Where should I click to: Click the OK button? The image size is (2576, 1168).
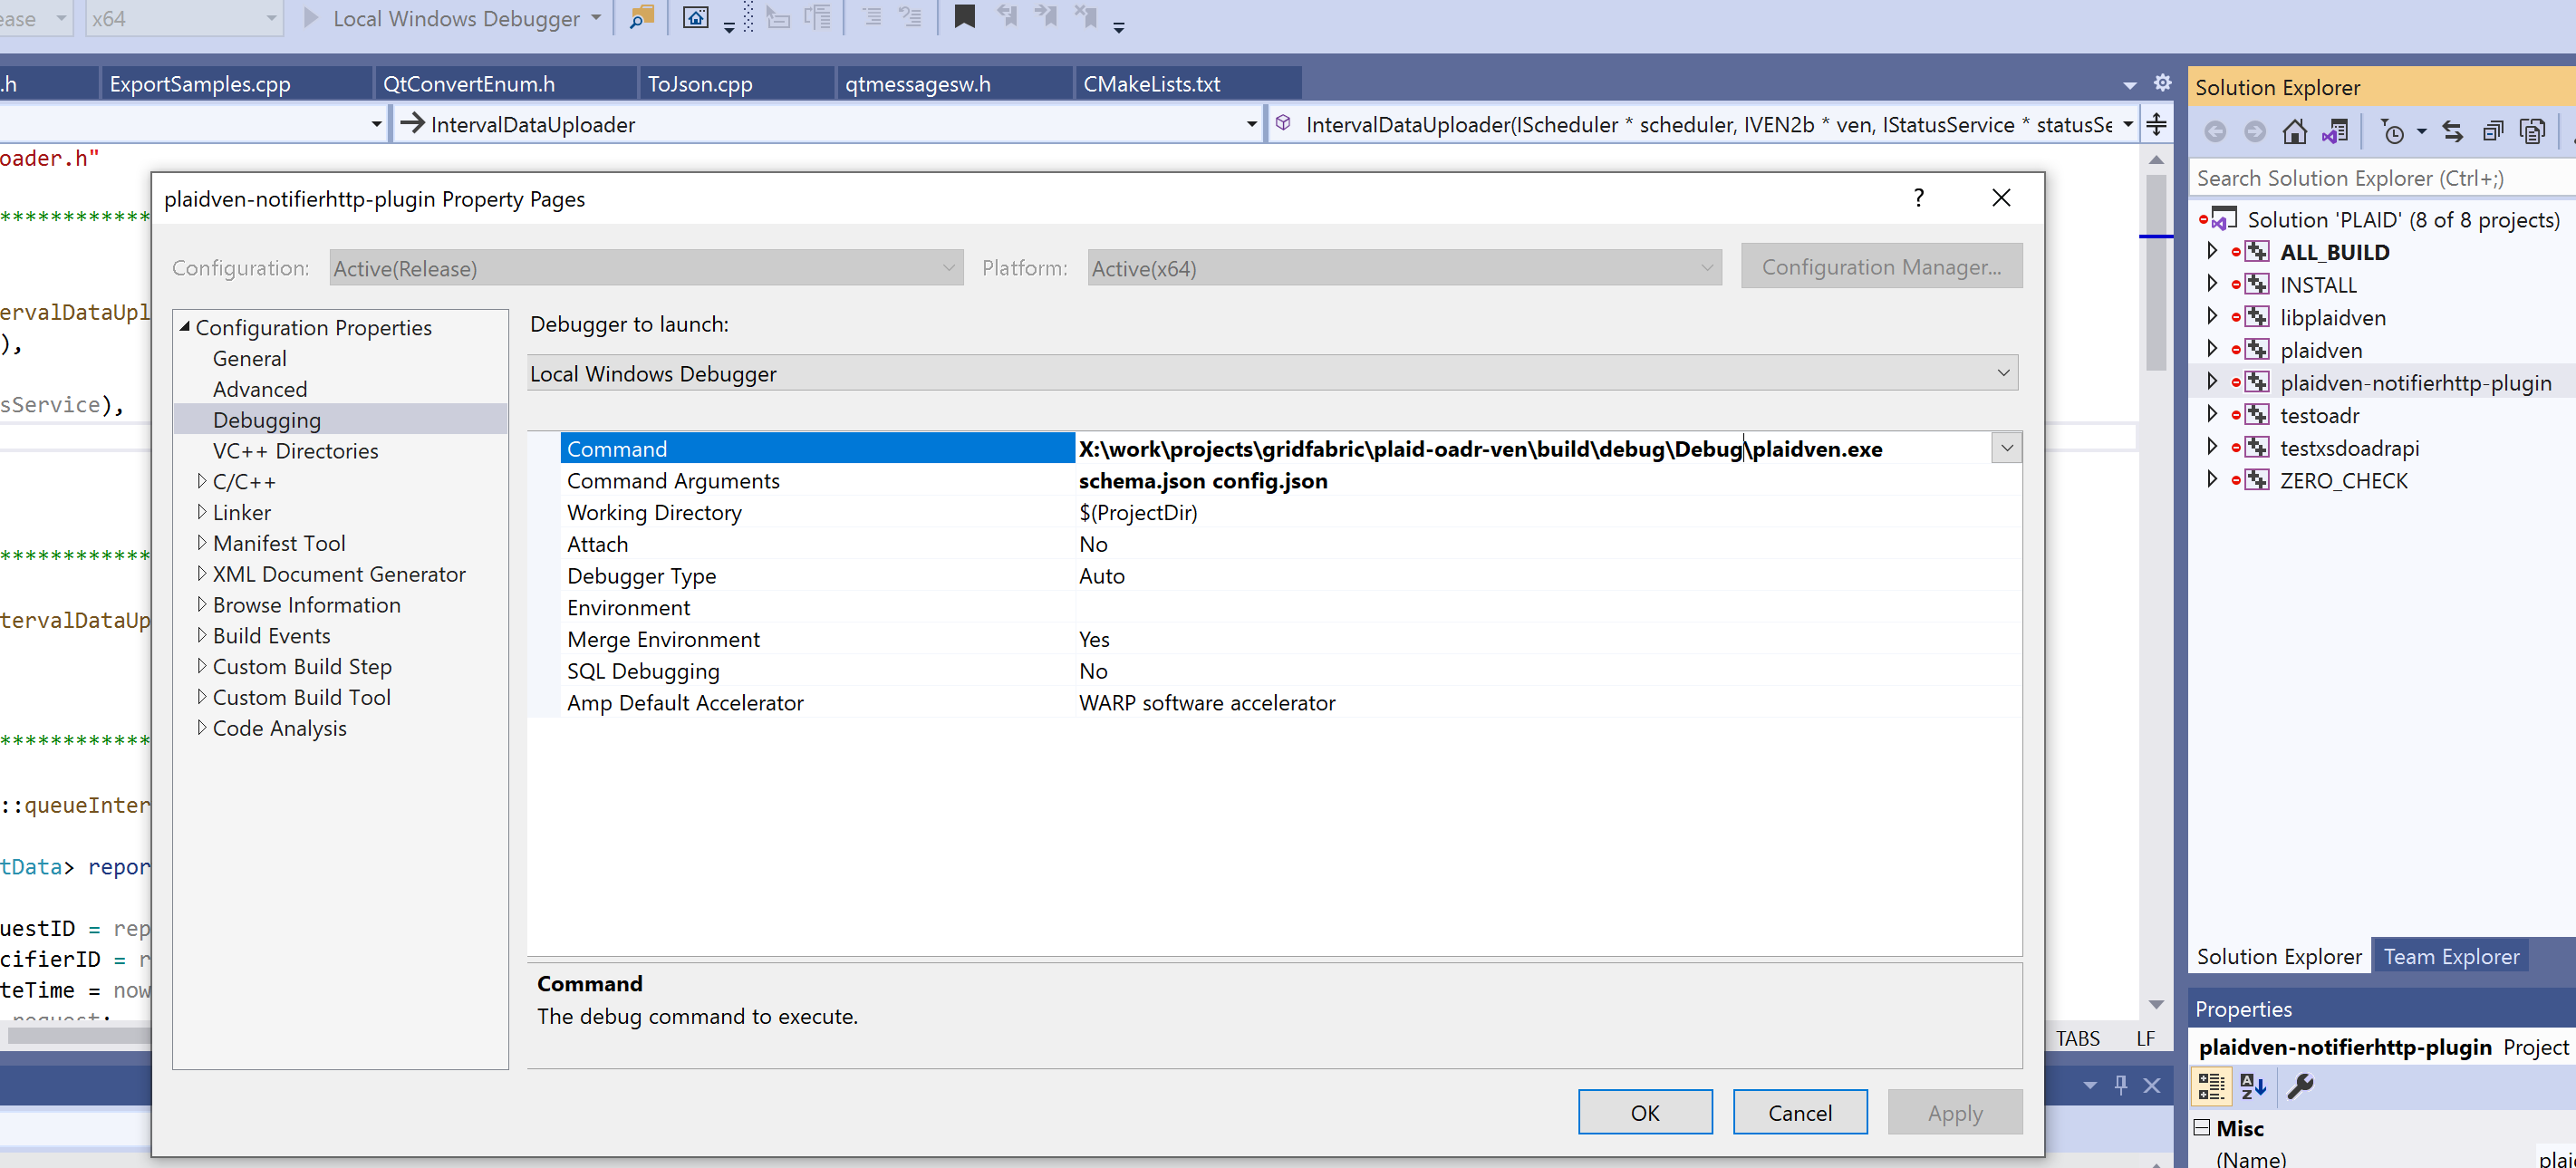[1644, 1112]
